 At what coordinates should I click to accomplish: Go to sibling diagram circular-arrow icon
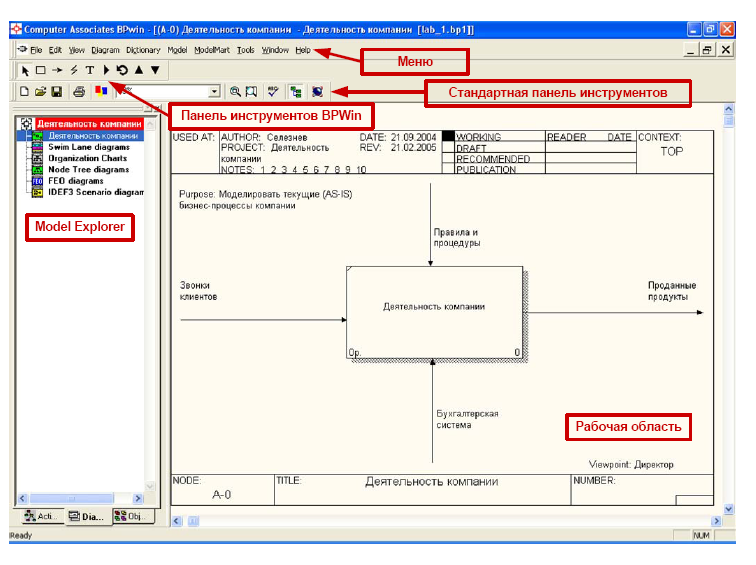(x=122, y=70)
